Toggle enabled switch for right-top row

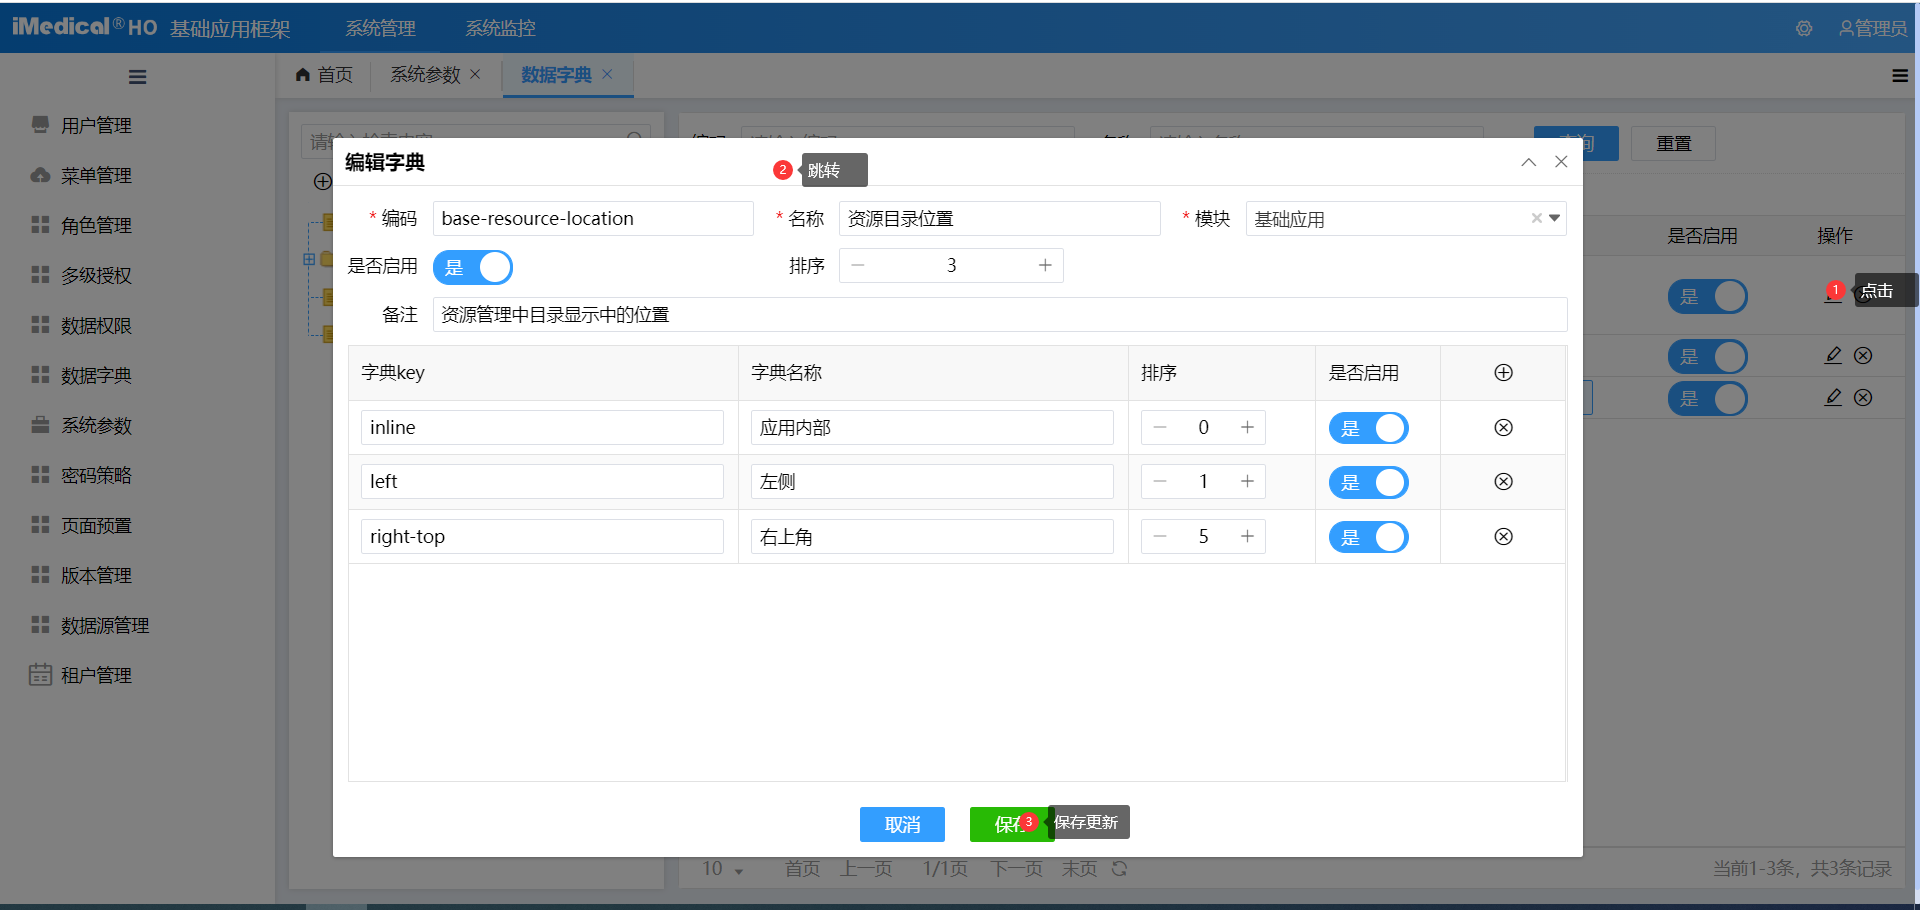click(x=1368, y=538)
